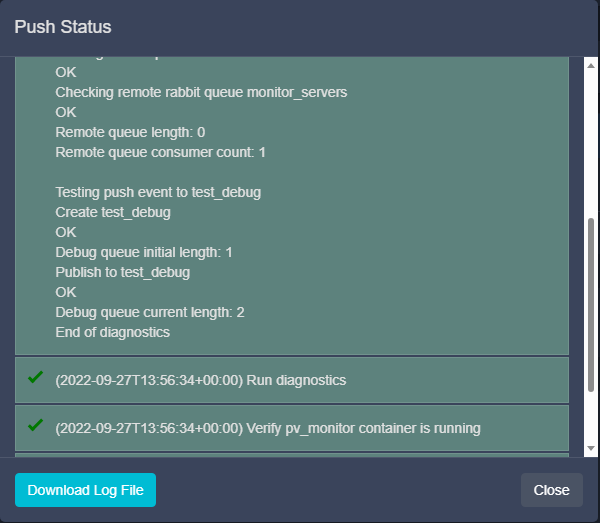
Task: Click the 'End of diagnostics' log line
Action: pos(112,332)
